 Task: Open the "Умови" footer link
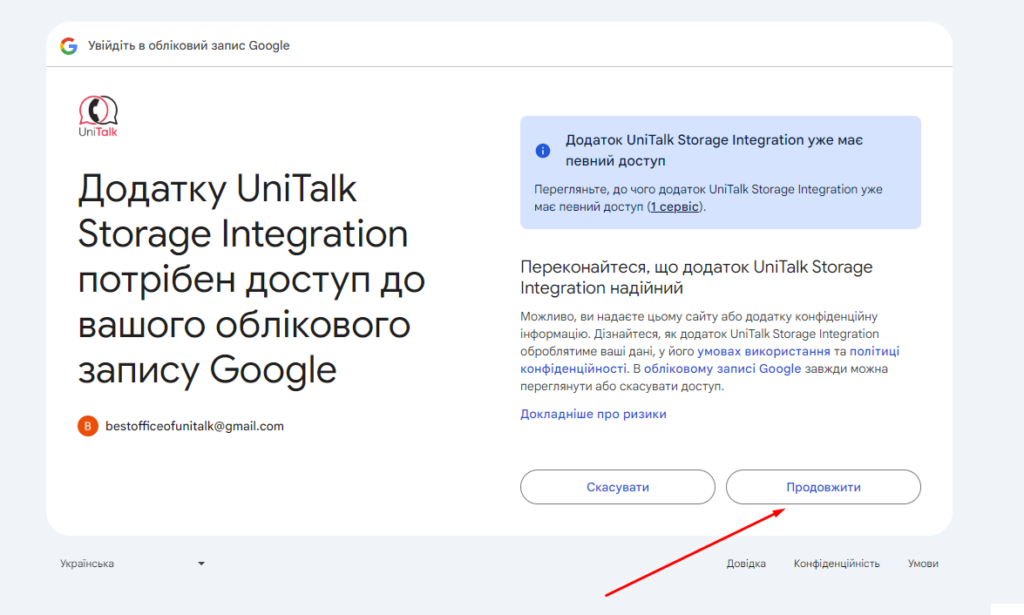923,564
